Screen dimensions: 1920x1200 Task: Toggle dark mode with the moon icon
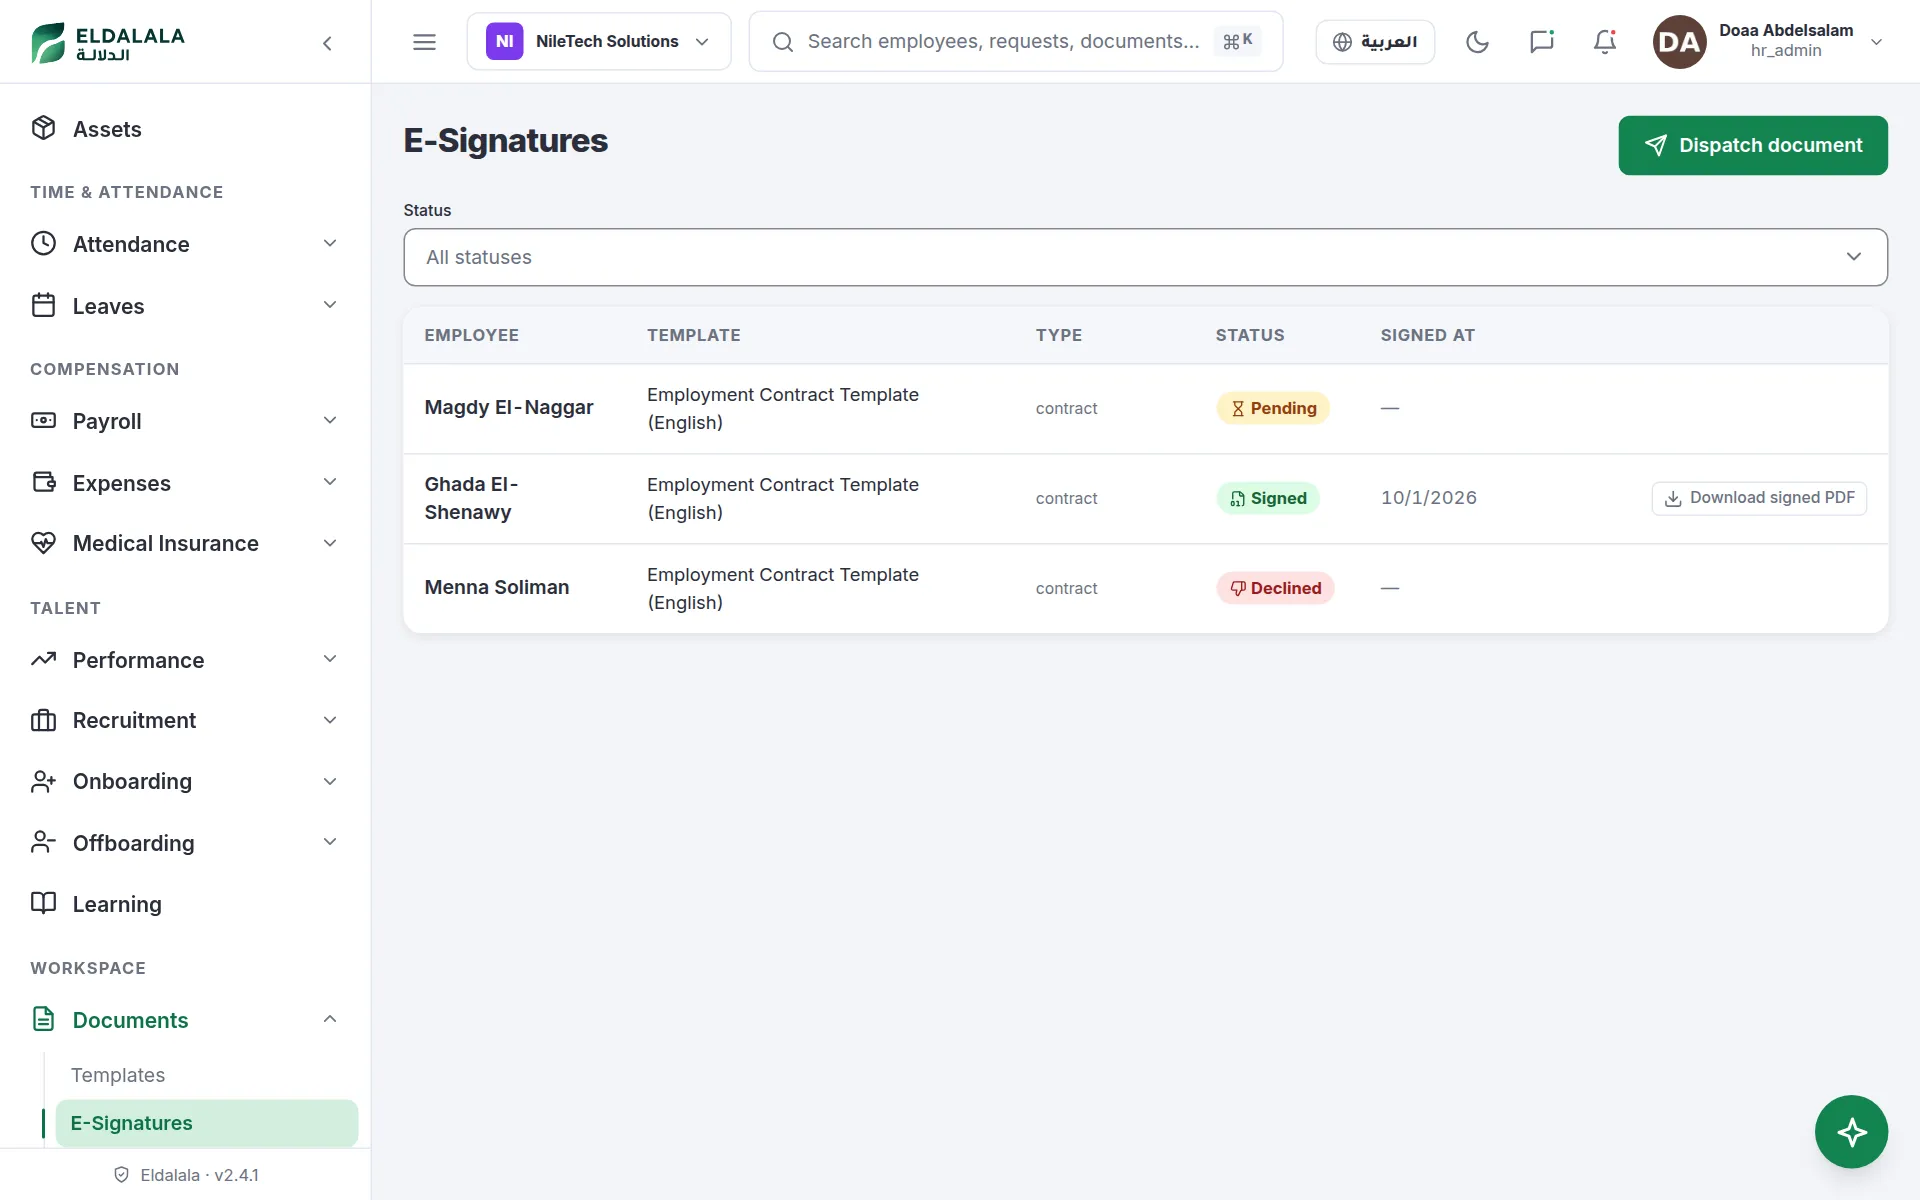(x=1477, y=42)
